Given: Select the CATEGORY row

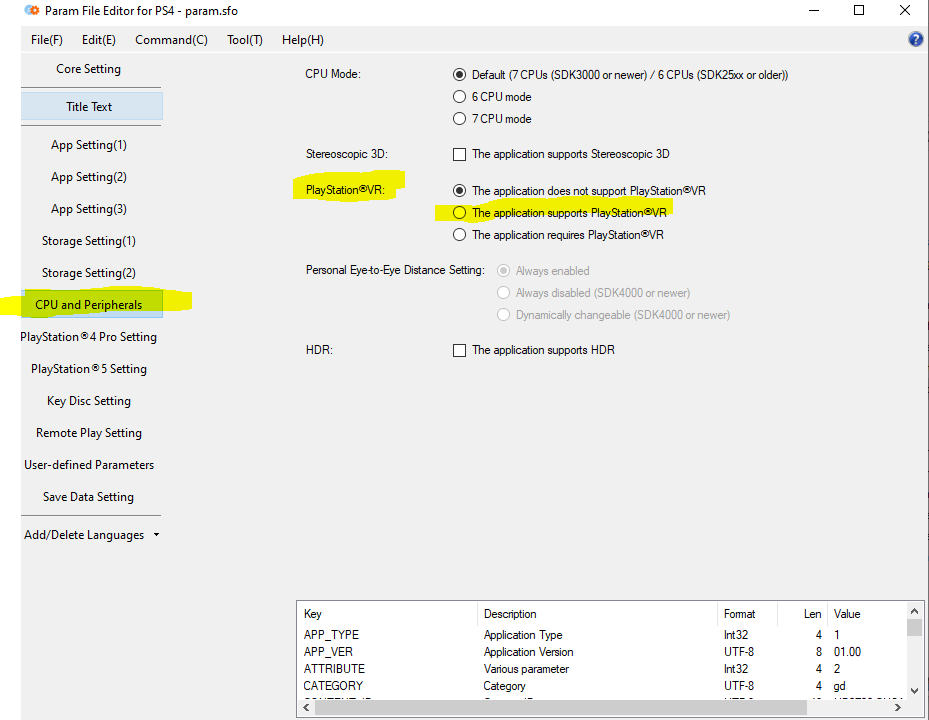Looking at the screenshot, I should point(602,686).
